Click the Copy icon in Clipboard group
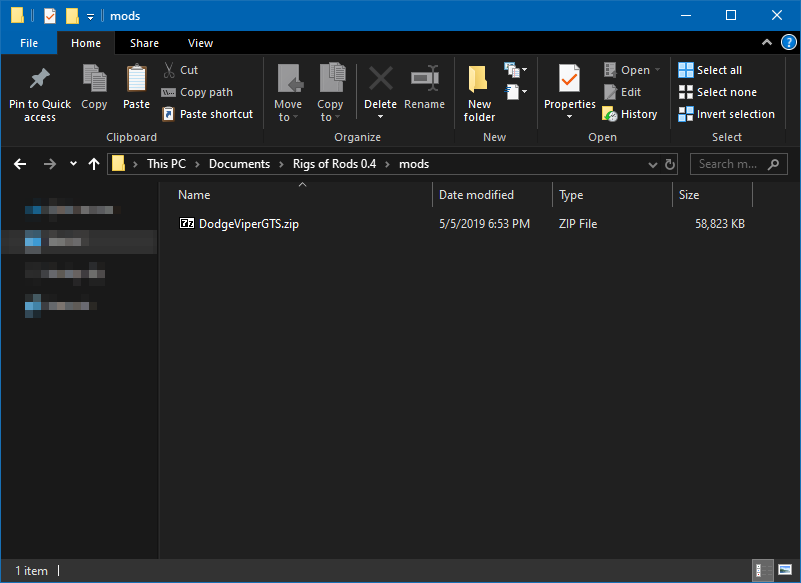This screenshot has width=801, height=583. coord(94,79)
